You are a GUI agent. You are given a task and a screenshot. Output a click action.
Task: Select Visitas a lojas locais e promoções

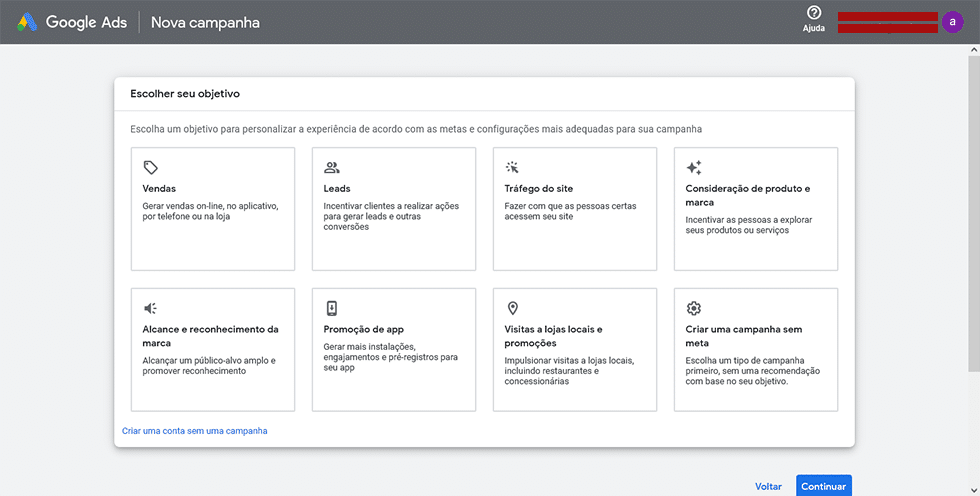tap(553, 336)
